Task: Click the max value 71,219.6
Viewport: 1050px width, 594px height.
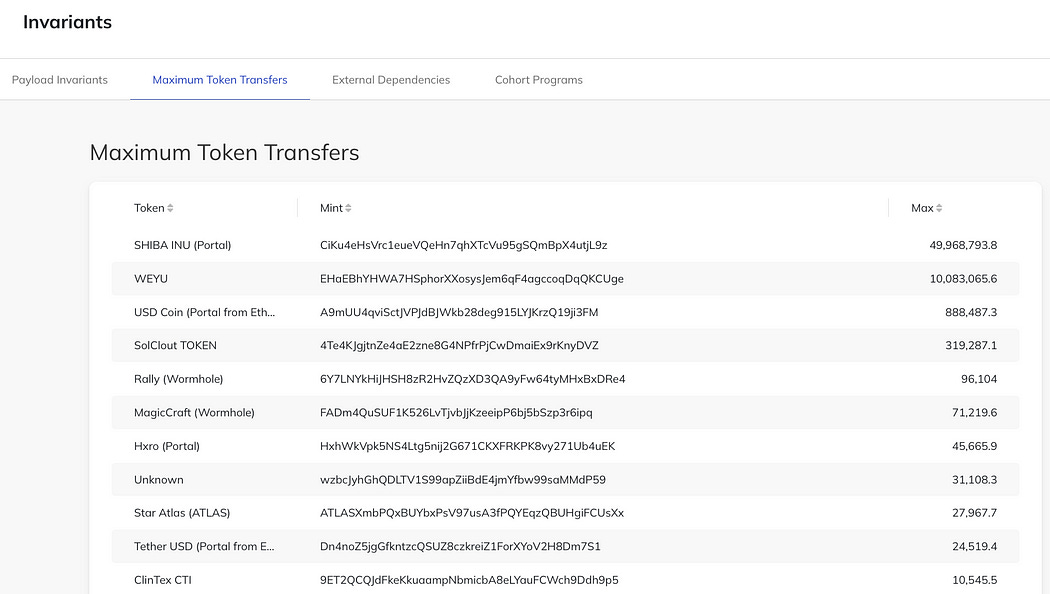Action: pyautogui.click(x=974, y=413)
